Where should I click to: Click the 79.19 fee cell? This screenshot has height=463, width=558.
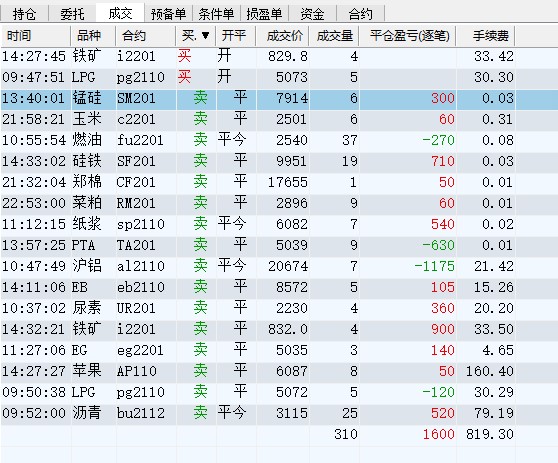[494, 413]
